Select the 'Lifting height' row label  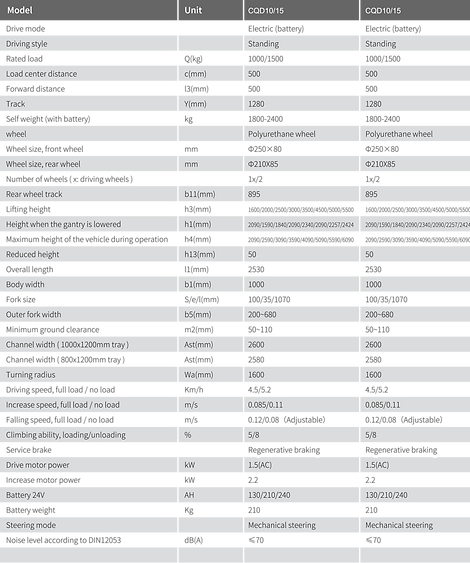coord(28,209)
